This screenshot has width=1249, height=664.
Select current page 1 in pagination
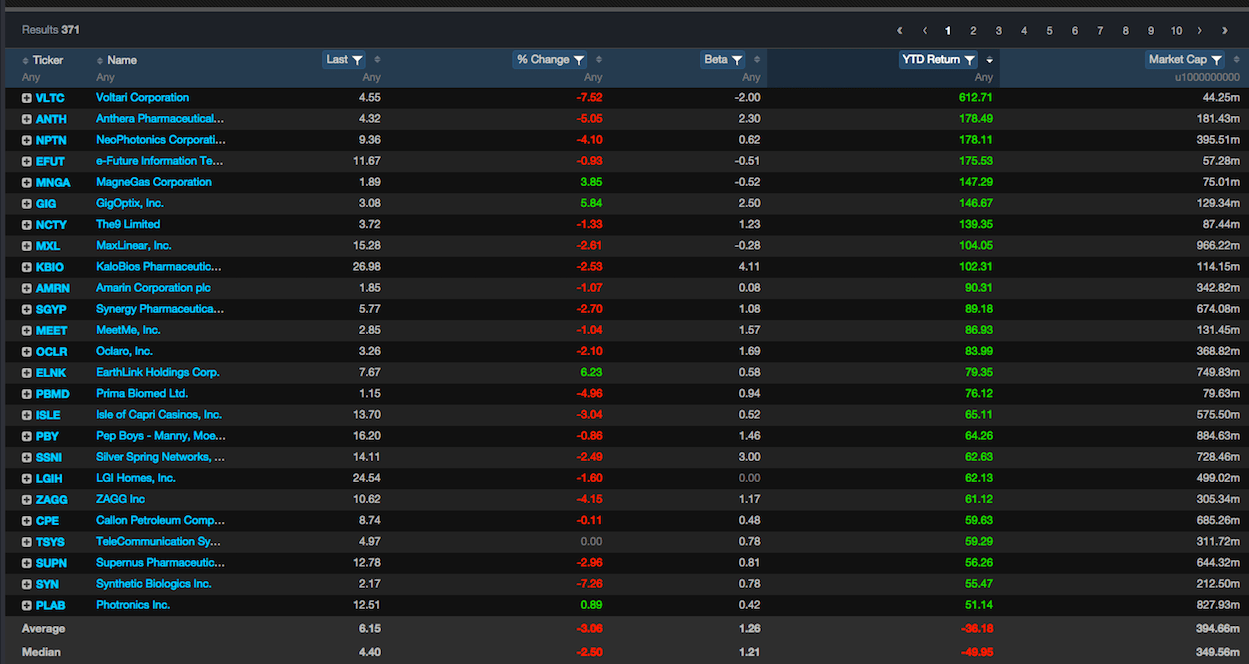click(x=948, y=31)
